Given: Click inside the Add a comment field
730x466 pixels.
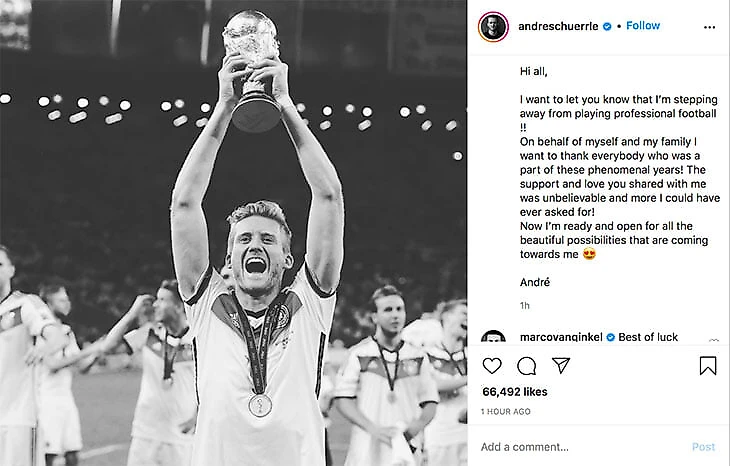Looking at the screenshot, I should click(x=580, y=447).
